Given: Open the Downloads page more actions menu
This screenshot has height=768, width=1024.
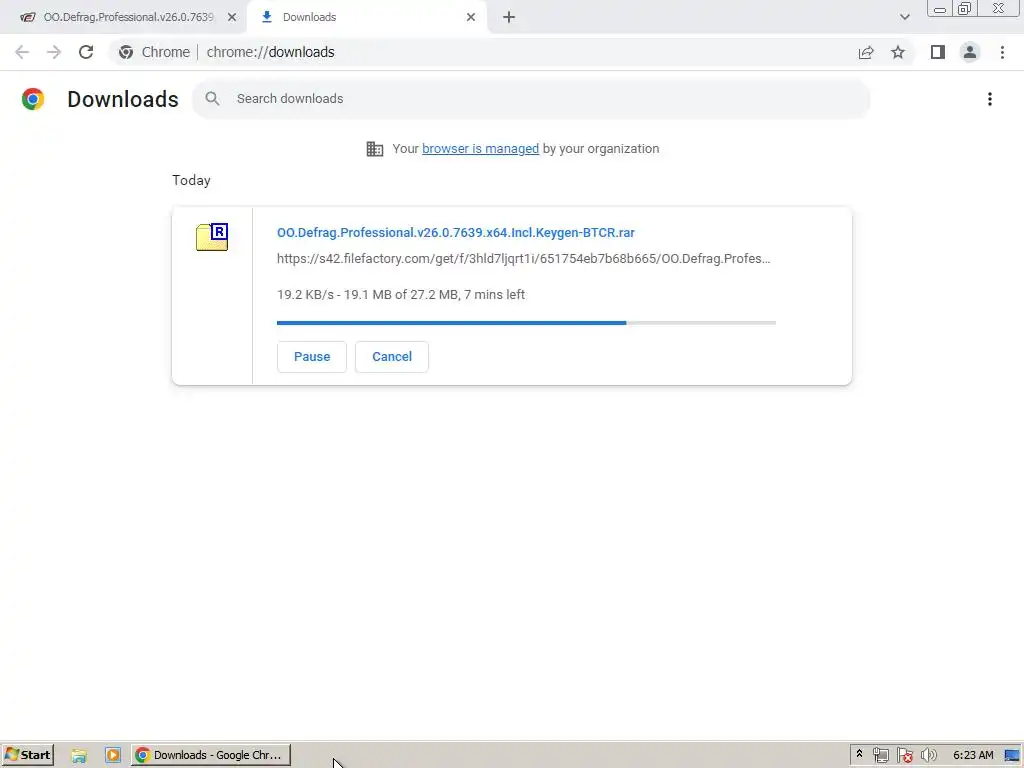Looking at the screenshot, I should click(990, 99).
